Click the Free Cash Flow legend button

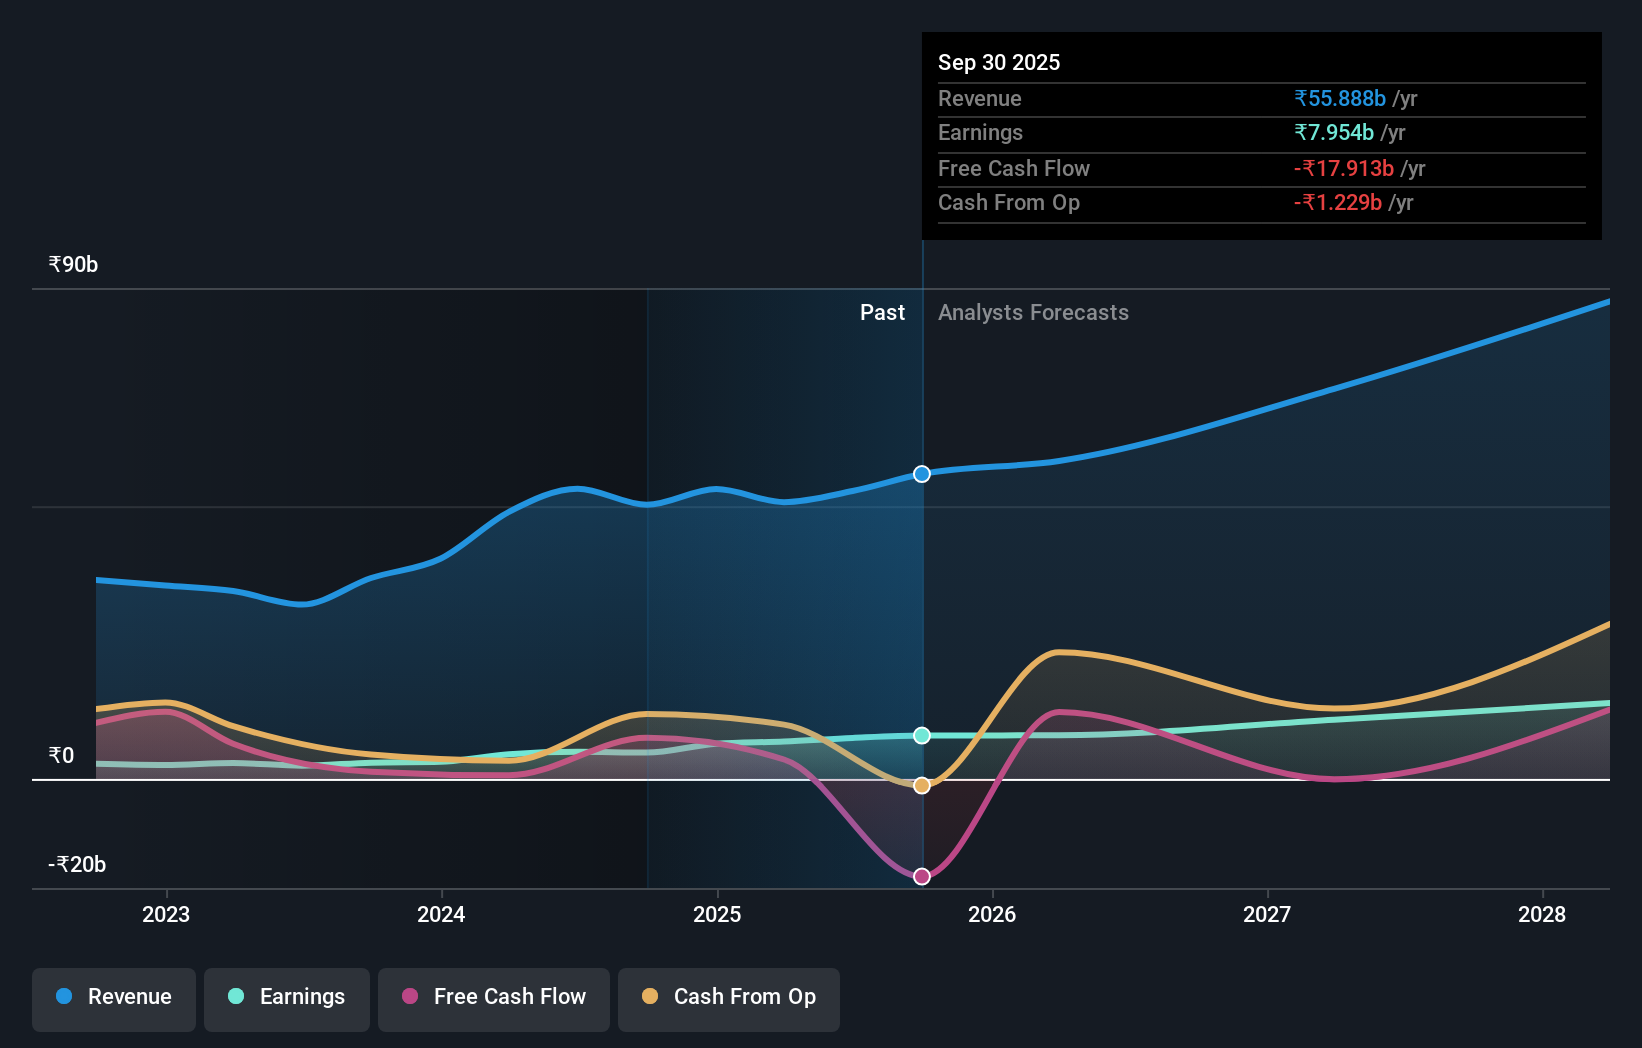(493, 997)
